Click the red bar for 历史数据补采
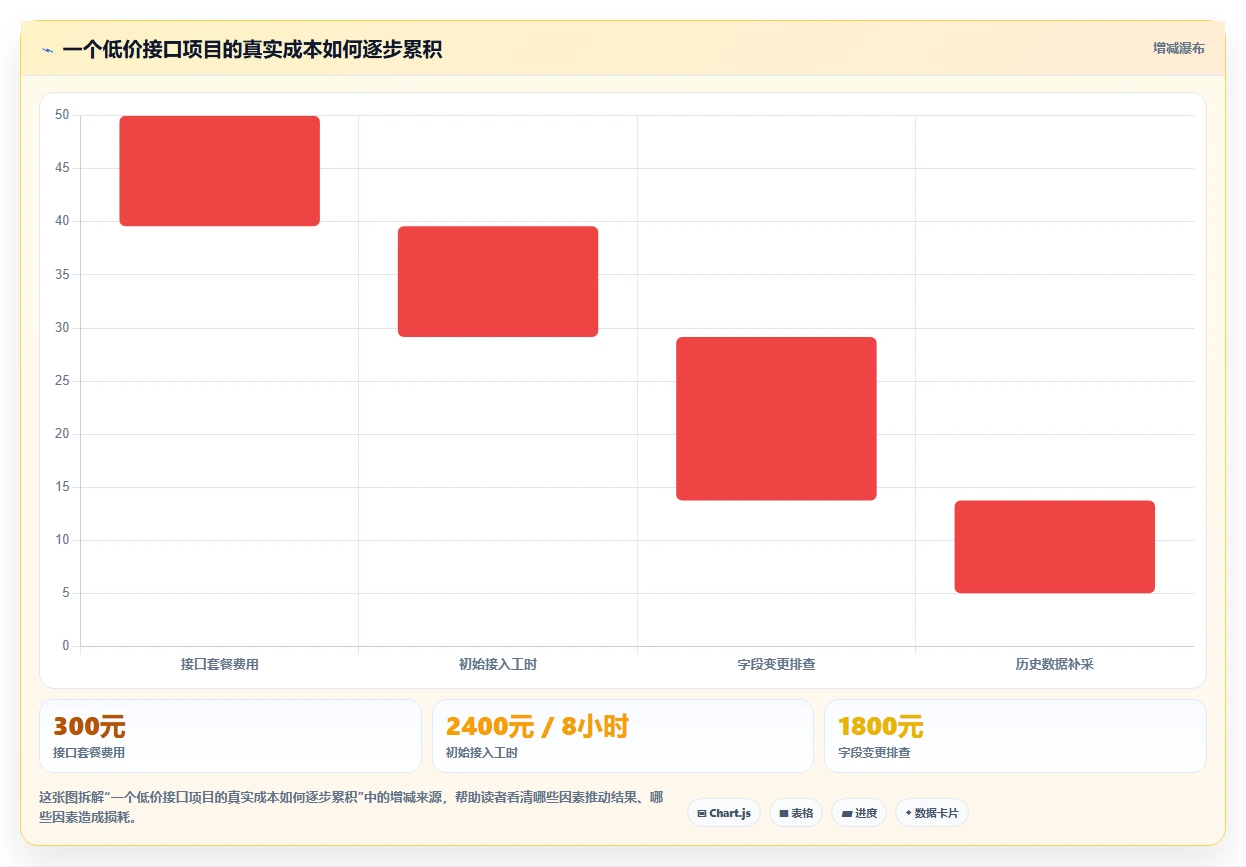 [1054, 547]
